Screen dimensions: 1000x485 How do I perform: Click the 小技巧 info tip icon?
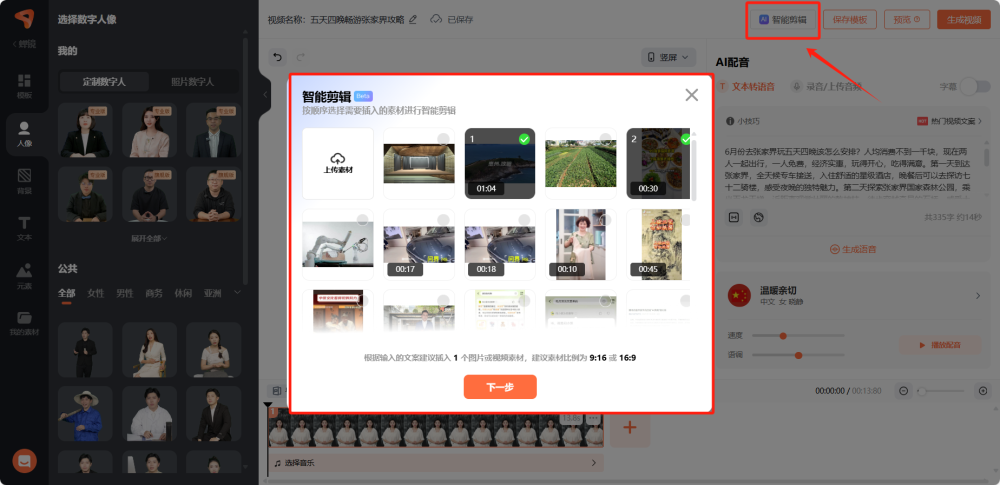point(731,121)
